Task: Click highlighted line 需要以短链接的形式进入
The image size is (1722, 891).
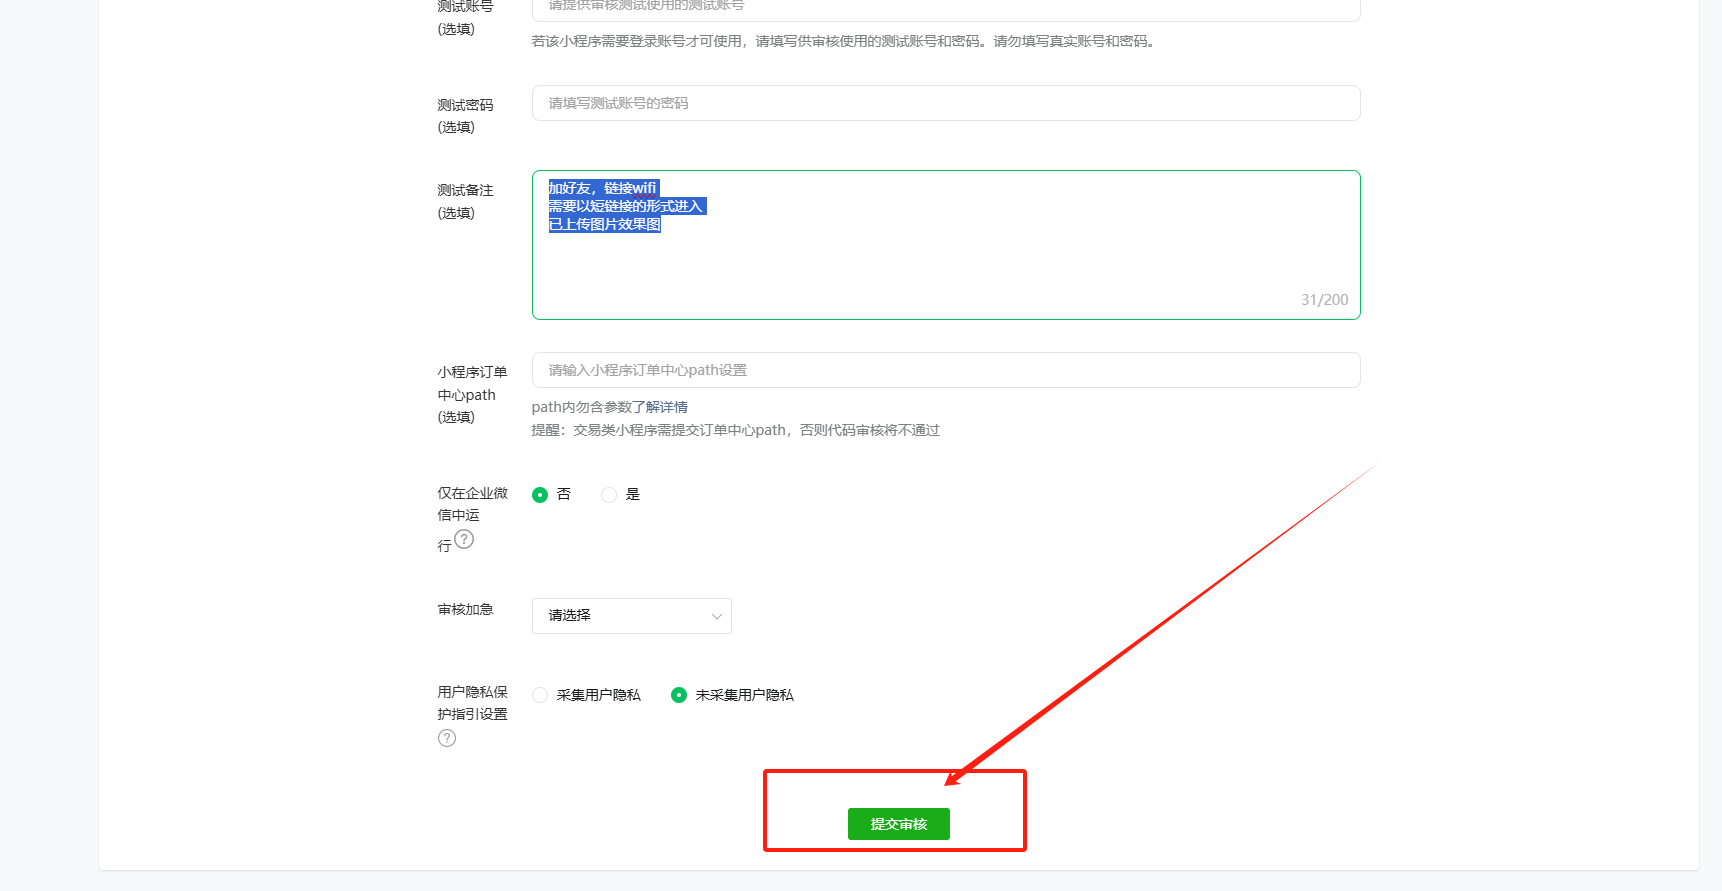Action: point(627,206)
